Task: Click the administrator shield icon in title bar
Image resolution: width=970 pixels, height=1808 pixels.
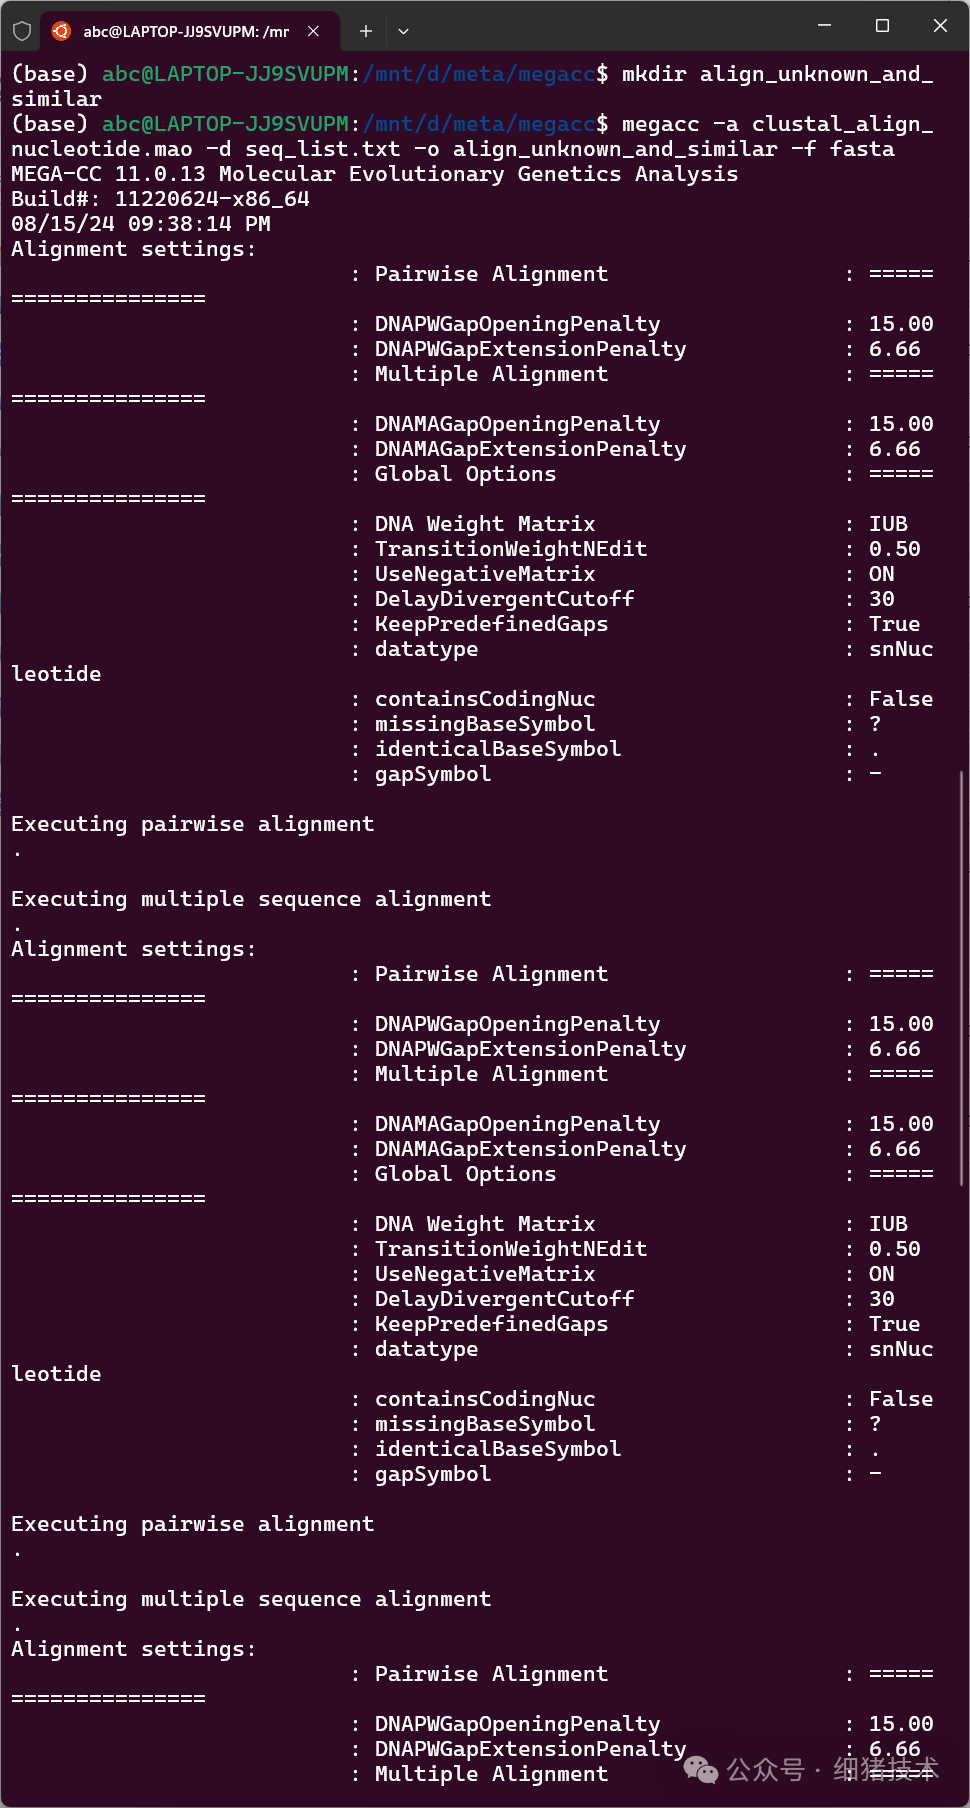Action: [22, 30]
